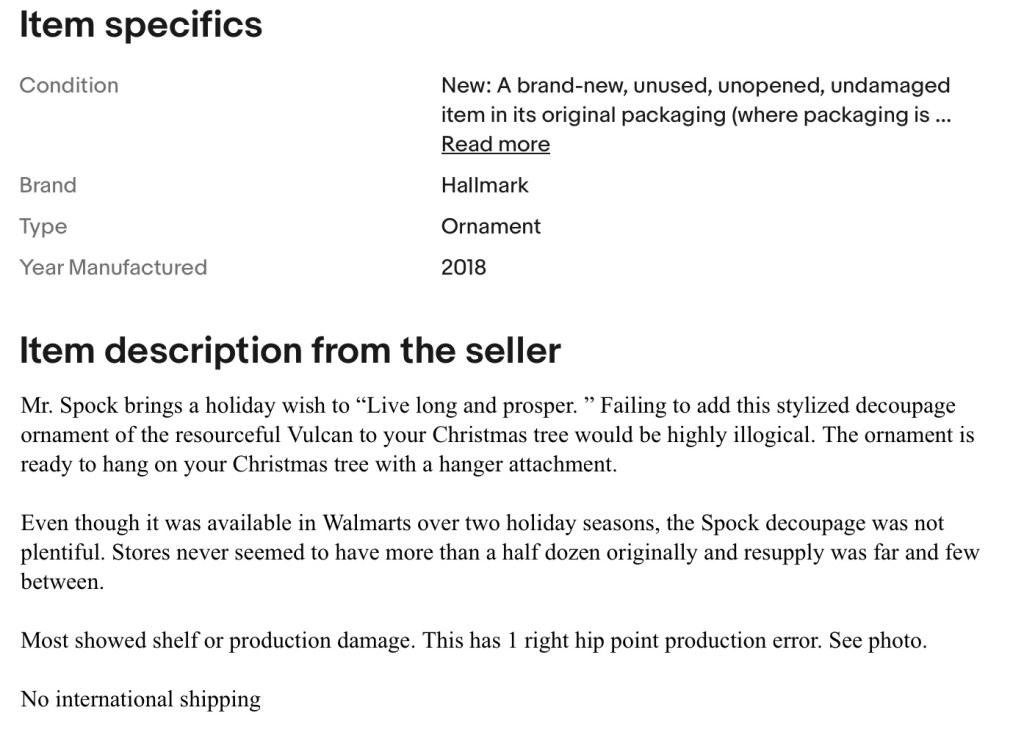Click the No international shipping note
Image resolution: width=1024 pixels, height=749 pixels.
pos(141,699)
